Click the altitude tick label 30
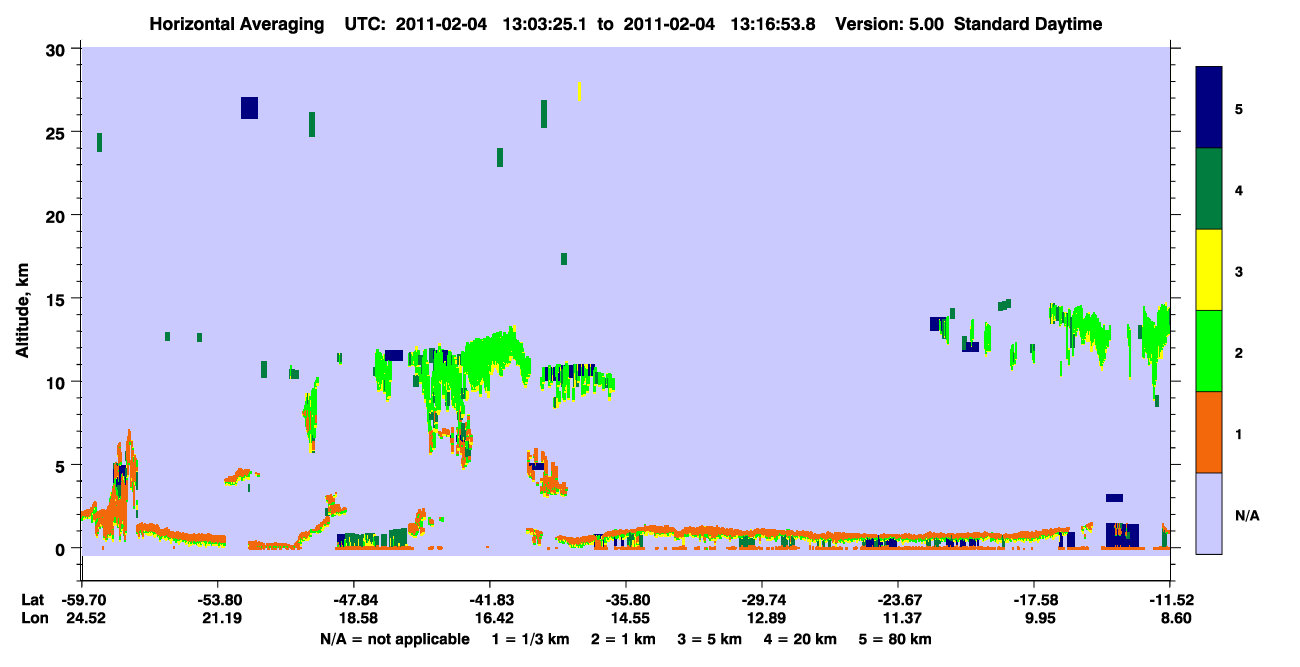Screen dimensions: 1300x667 [x=57, y=49]
